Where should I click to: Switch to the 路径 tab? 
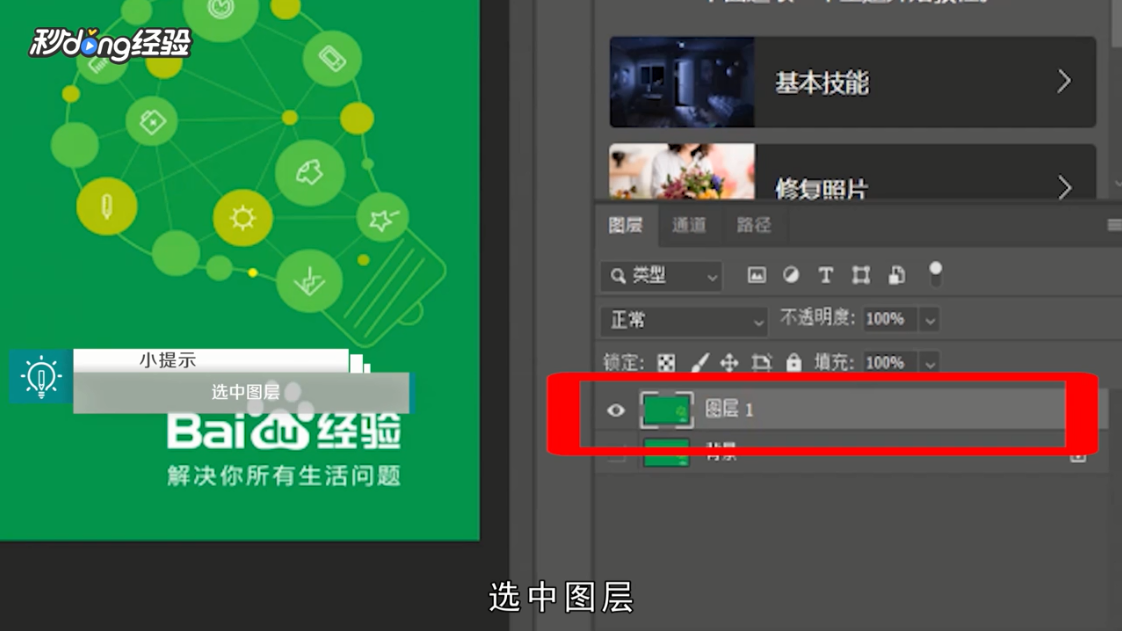click(x=754, y=225)
